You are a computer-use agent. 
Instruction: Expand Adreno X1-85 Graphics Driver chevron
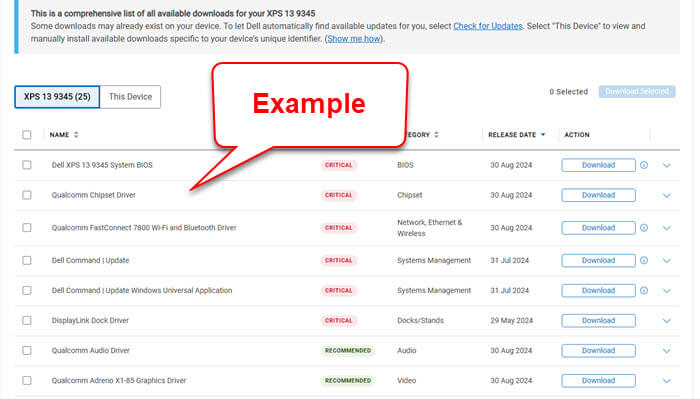(x=667, y=381)
